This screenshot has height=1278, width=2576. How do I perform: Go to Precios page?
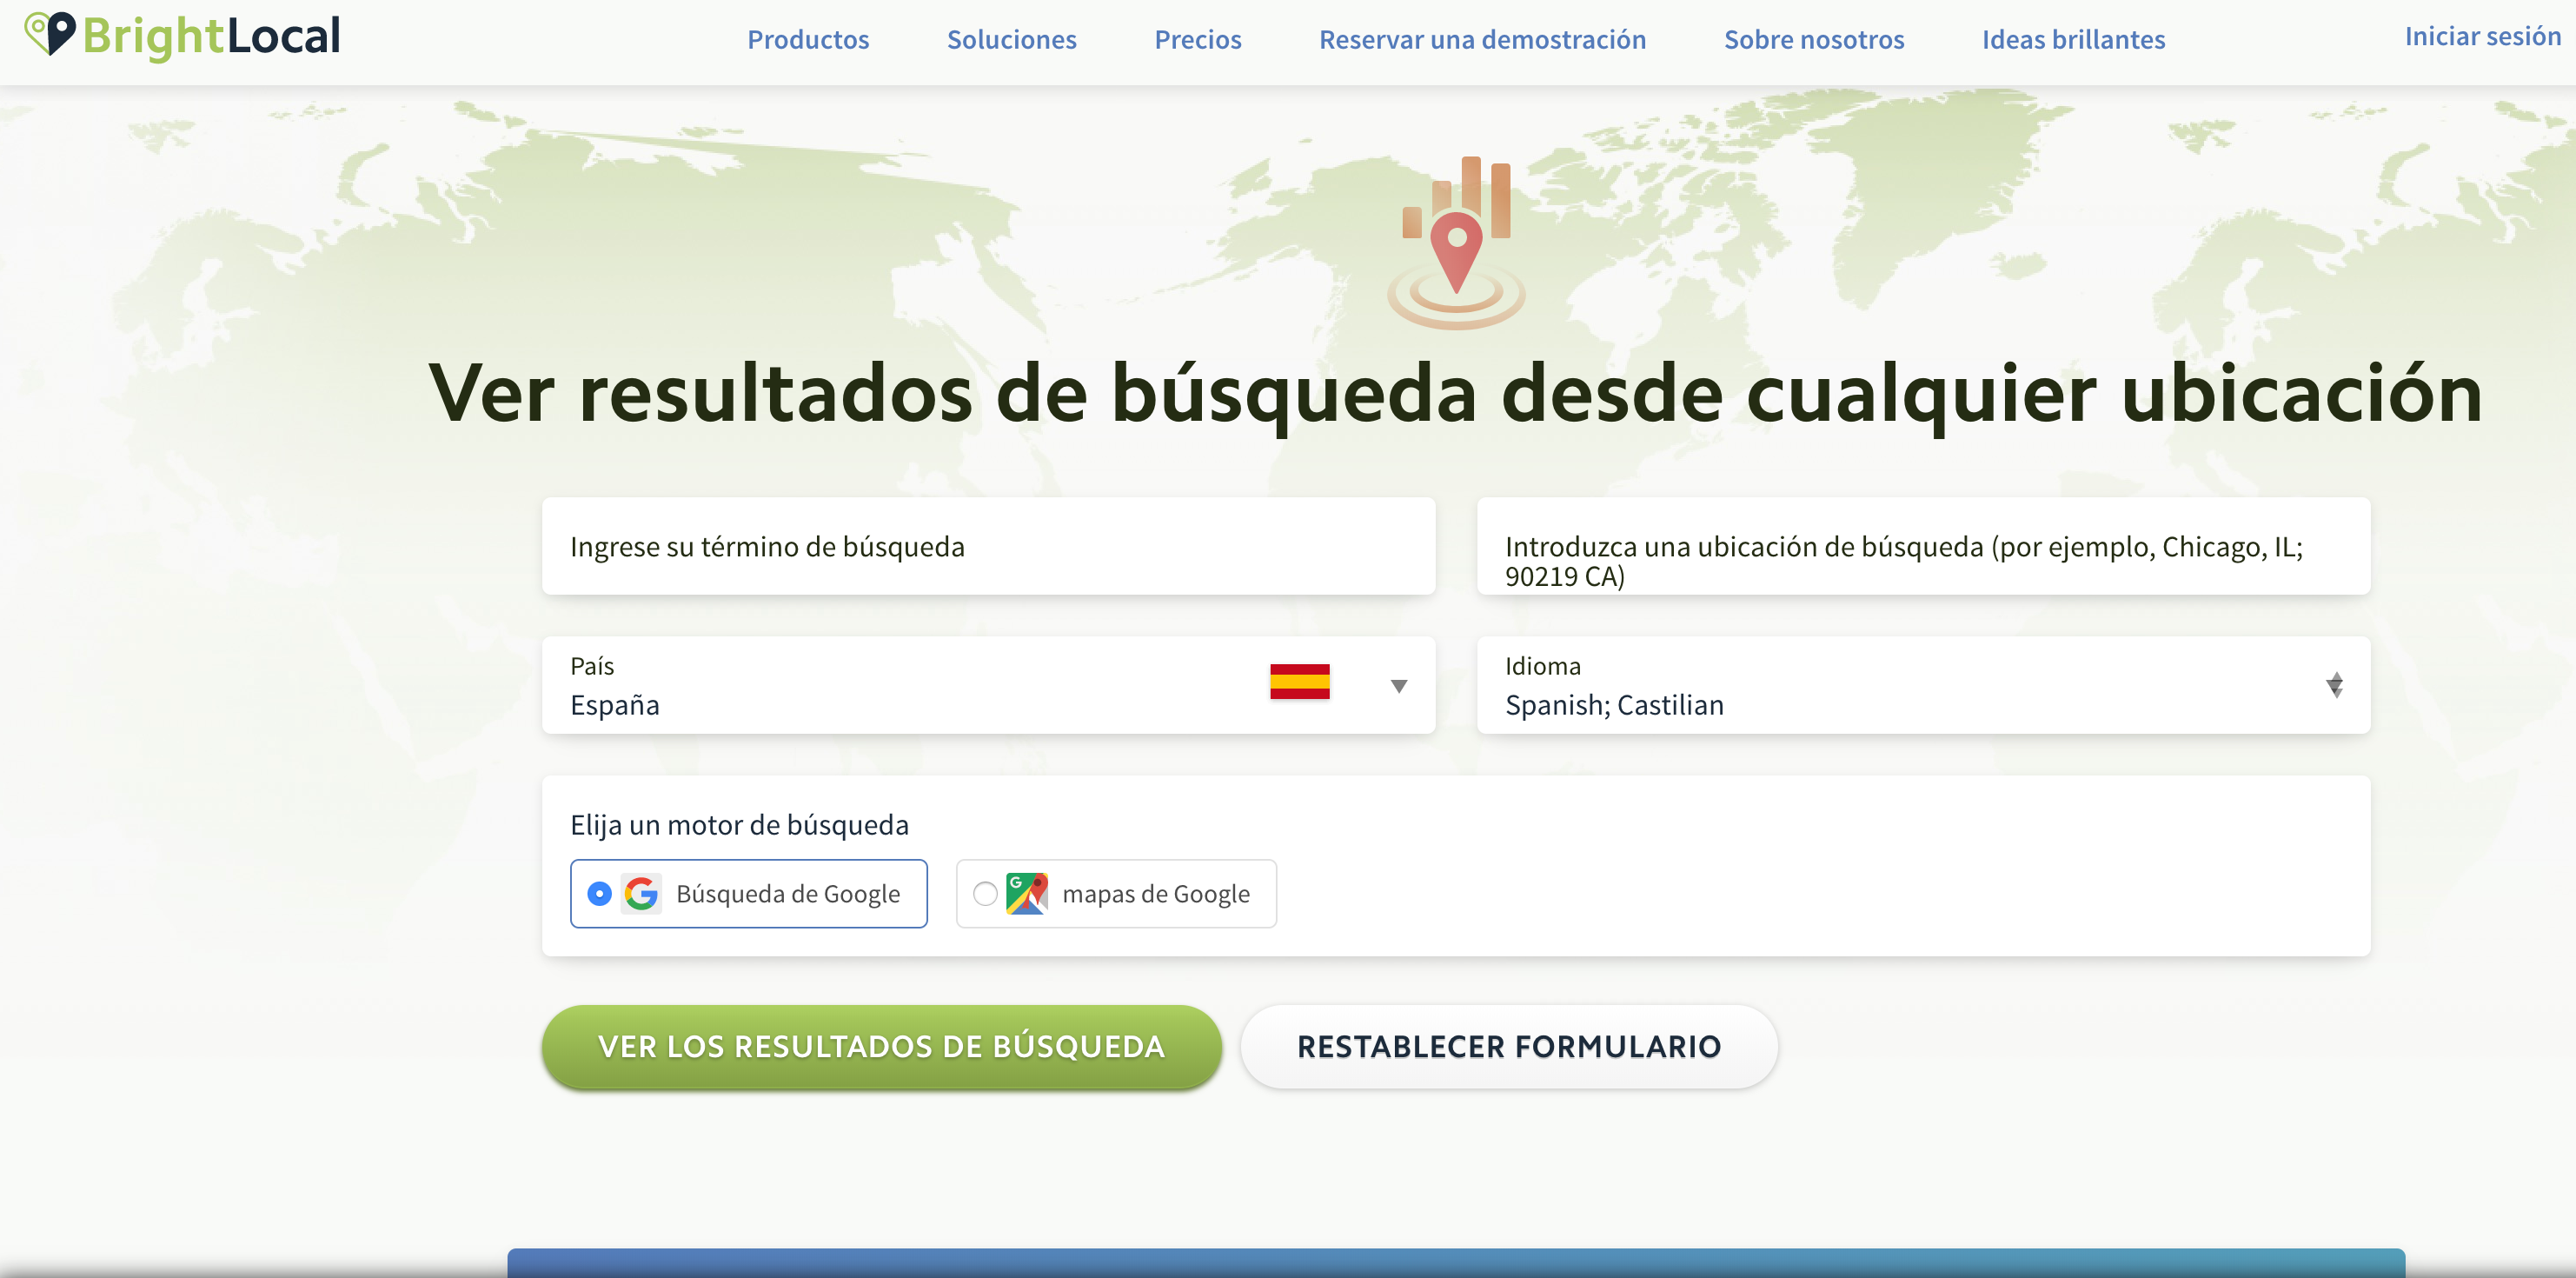[1197, 40]
